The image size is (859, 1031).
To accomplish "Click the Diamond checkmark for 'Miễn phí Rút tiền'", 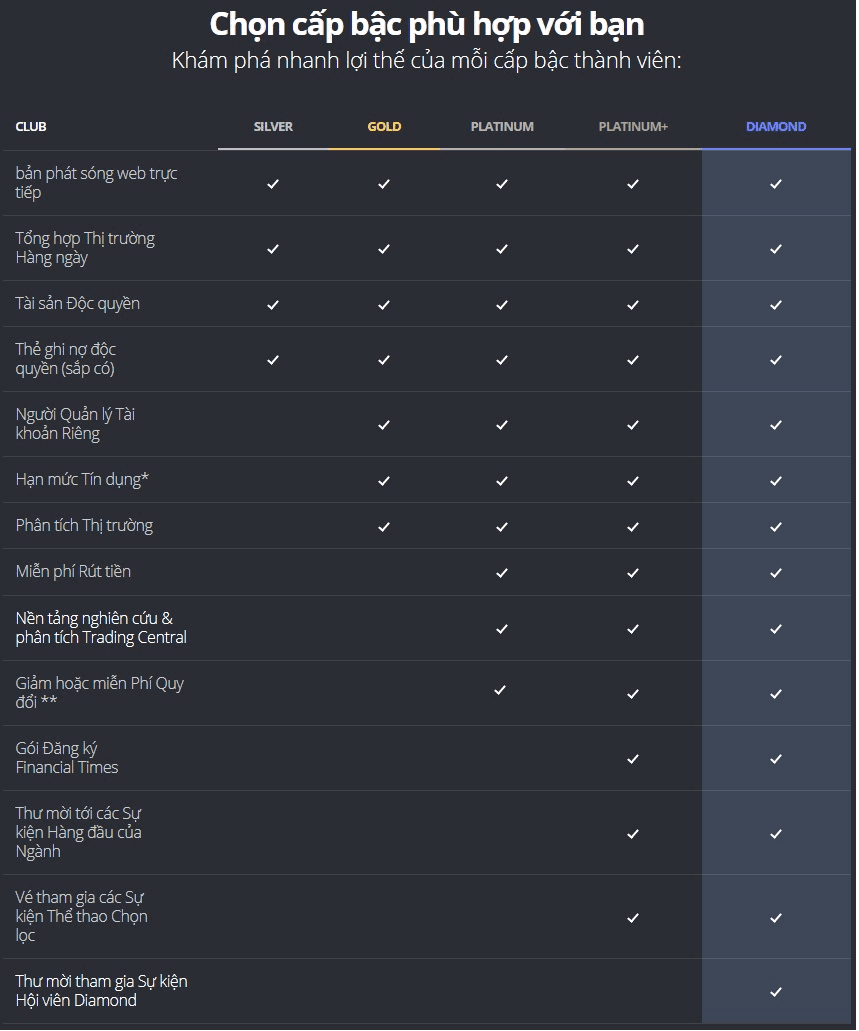I will coord(776,573).
